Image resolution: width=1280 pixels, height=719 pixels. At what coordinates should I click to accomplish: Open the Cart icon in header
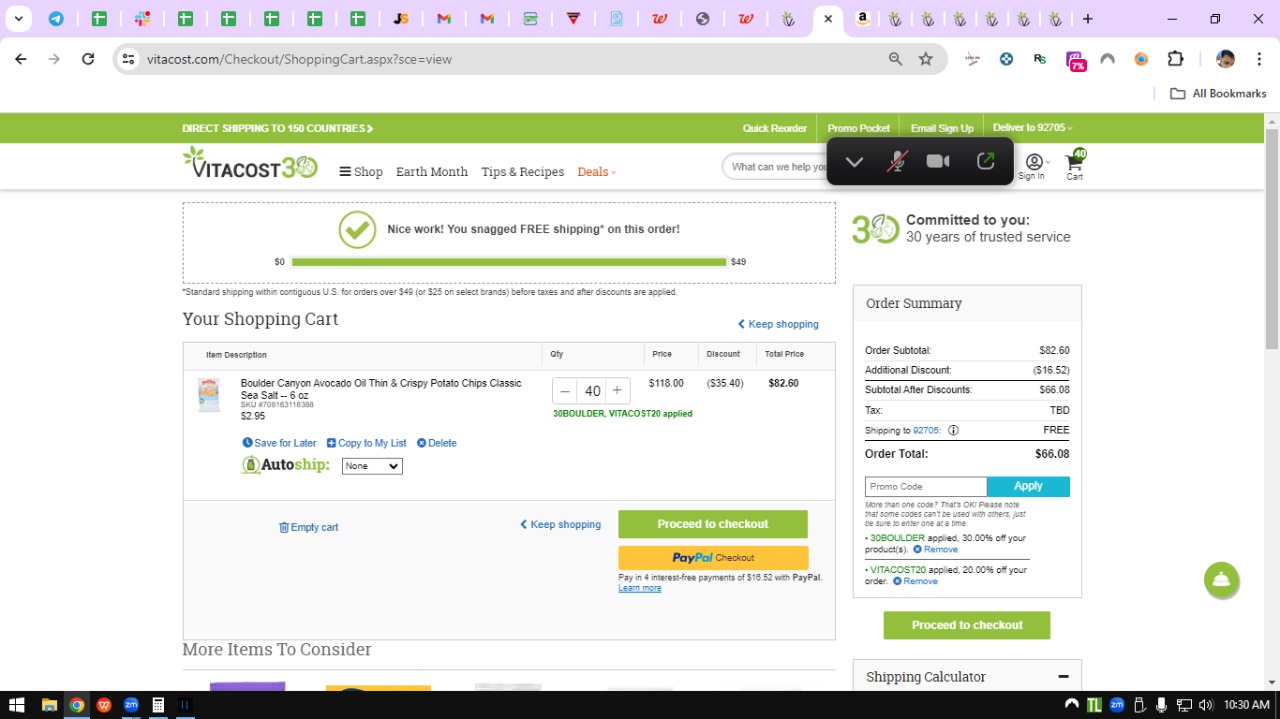[1075, 165]
